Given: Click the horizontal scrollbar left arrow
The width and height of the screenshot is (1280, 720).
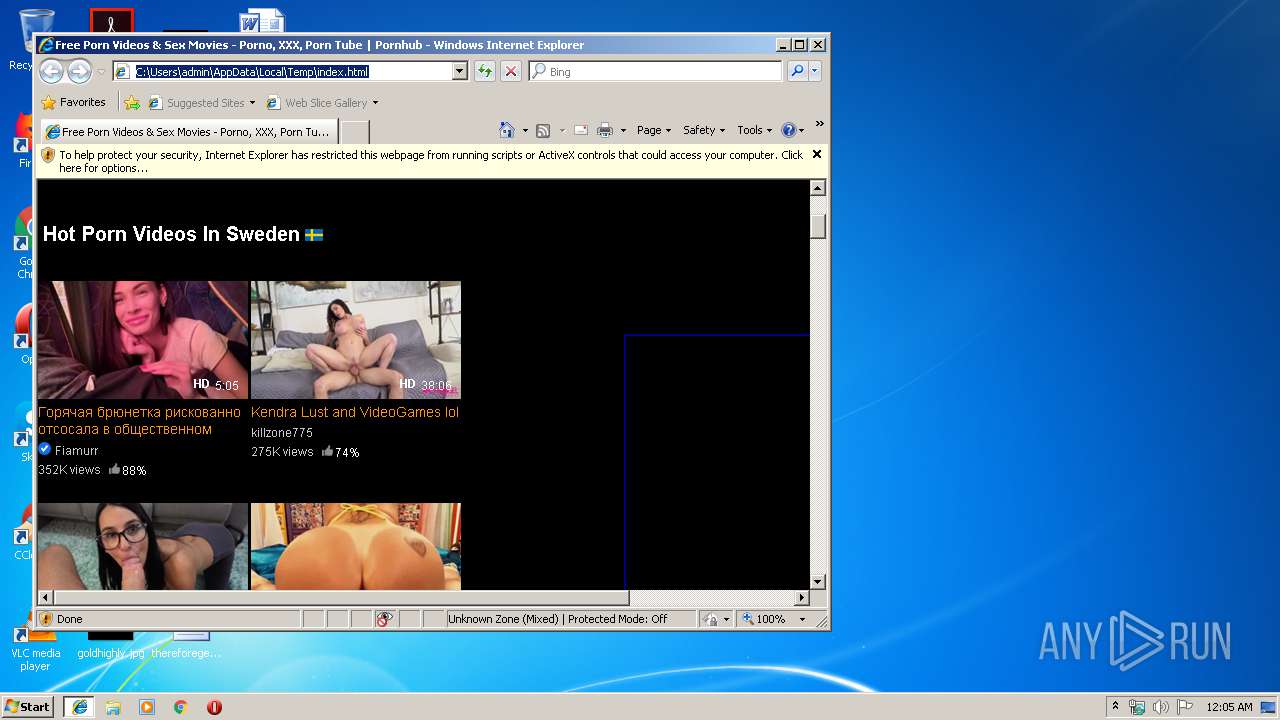Looking at the screenshot, I should click(x=45, y=598).
